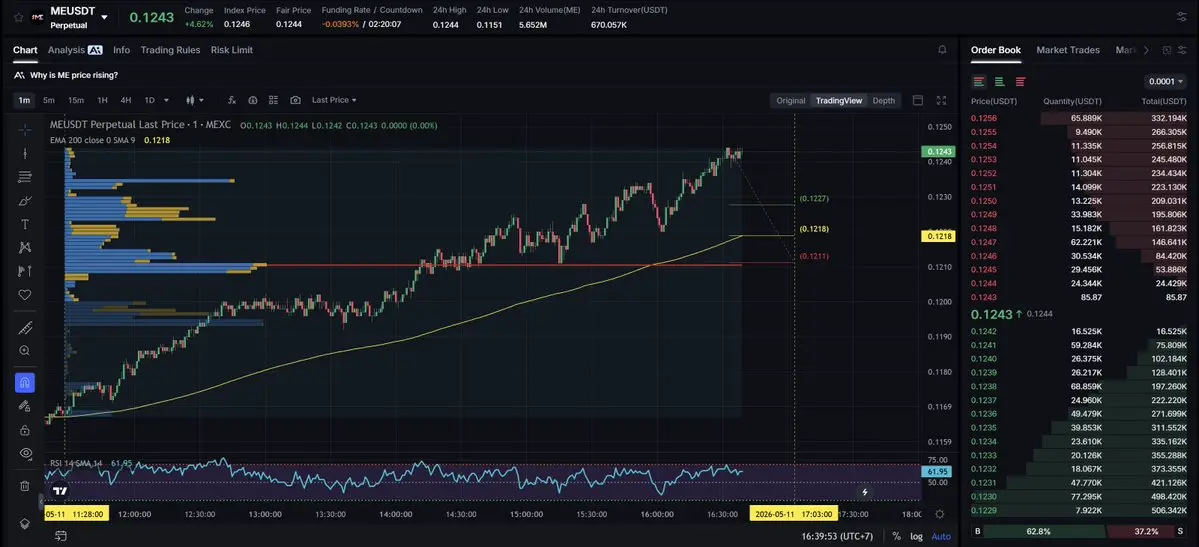Screen dimensions: 1199x547
Task: Open the MEUSDT pair selector dropdown
Action: (104, 17)
